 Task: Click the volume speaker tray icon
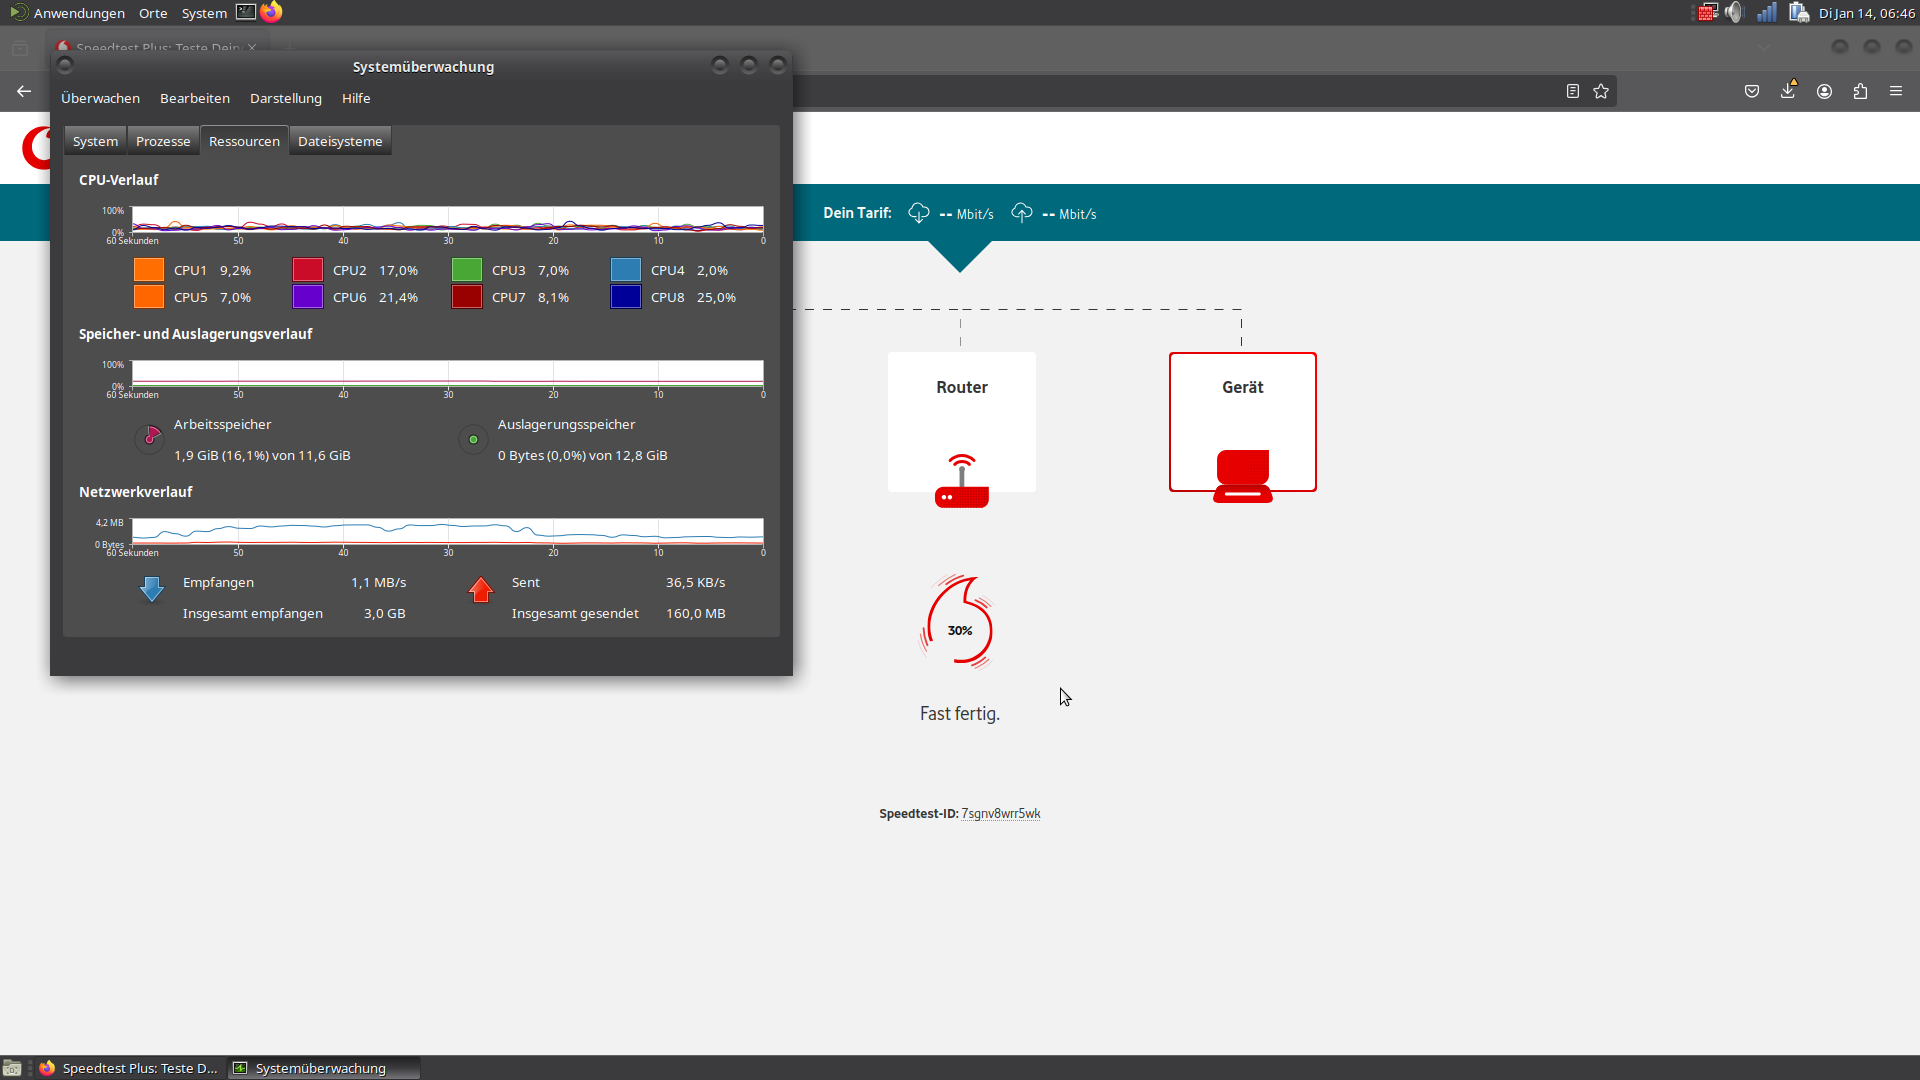1734,12
